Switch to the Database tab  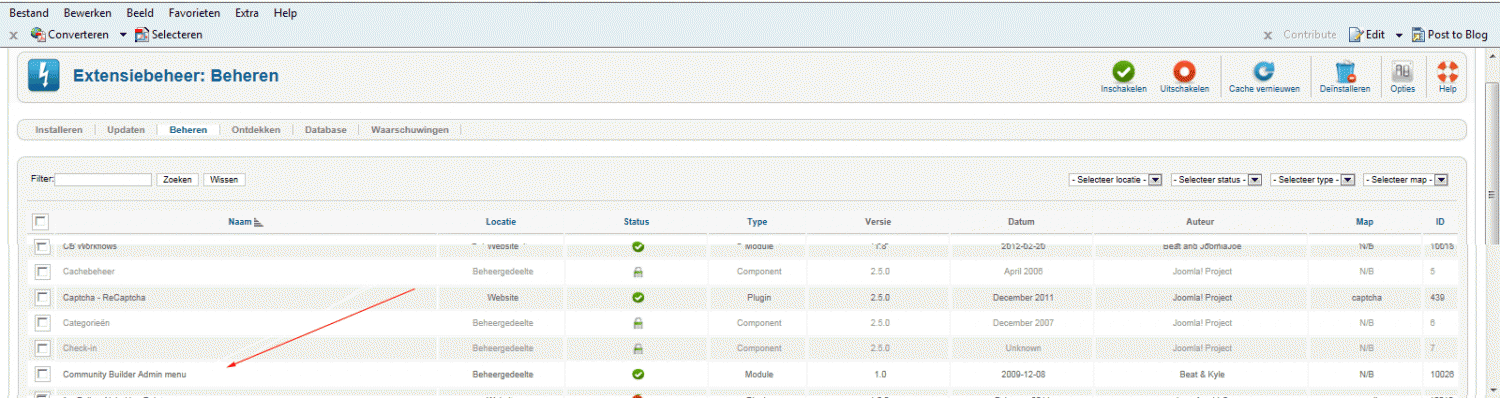coord(326,130)
